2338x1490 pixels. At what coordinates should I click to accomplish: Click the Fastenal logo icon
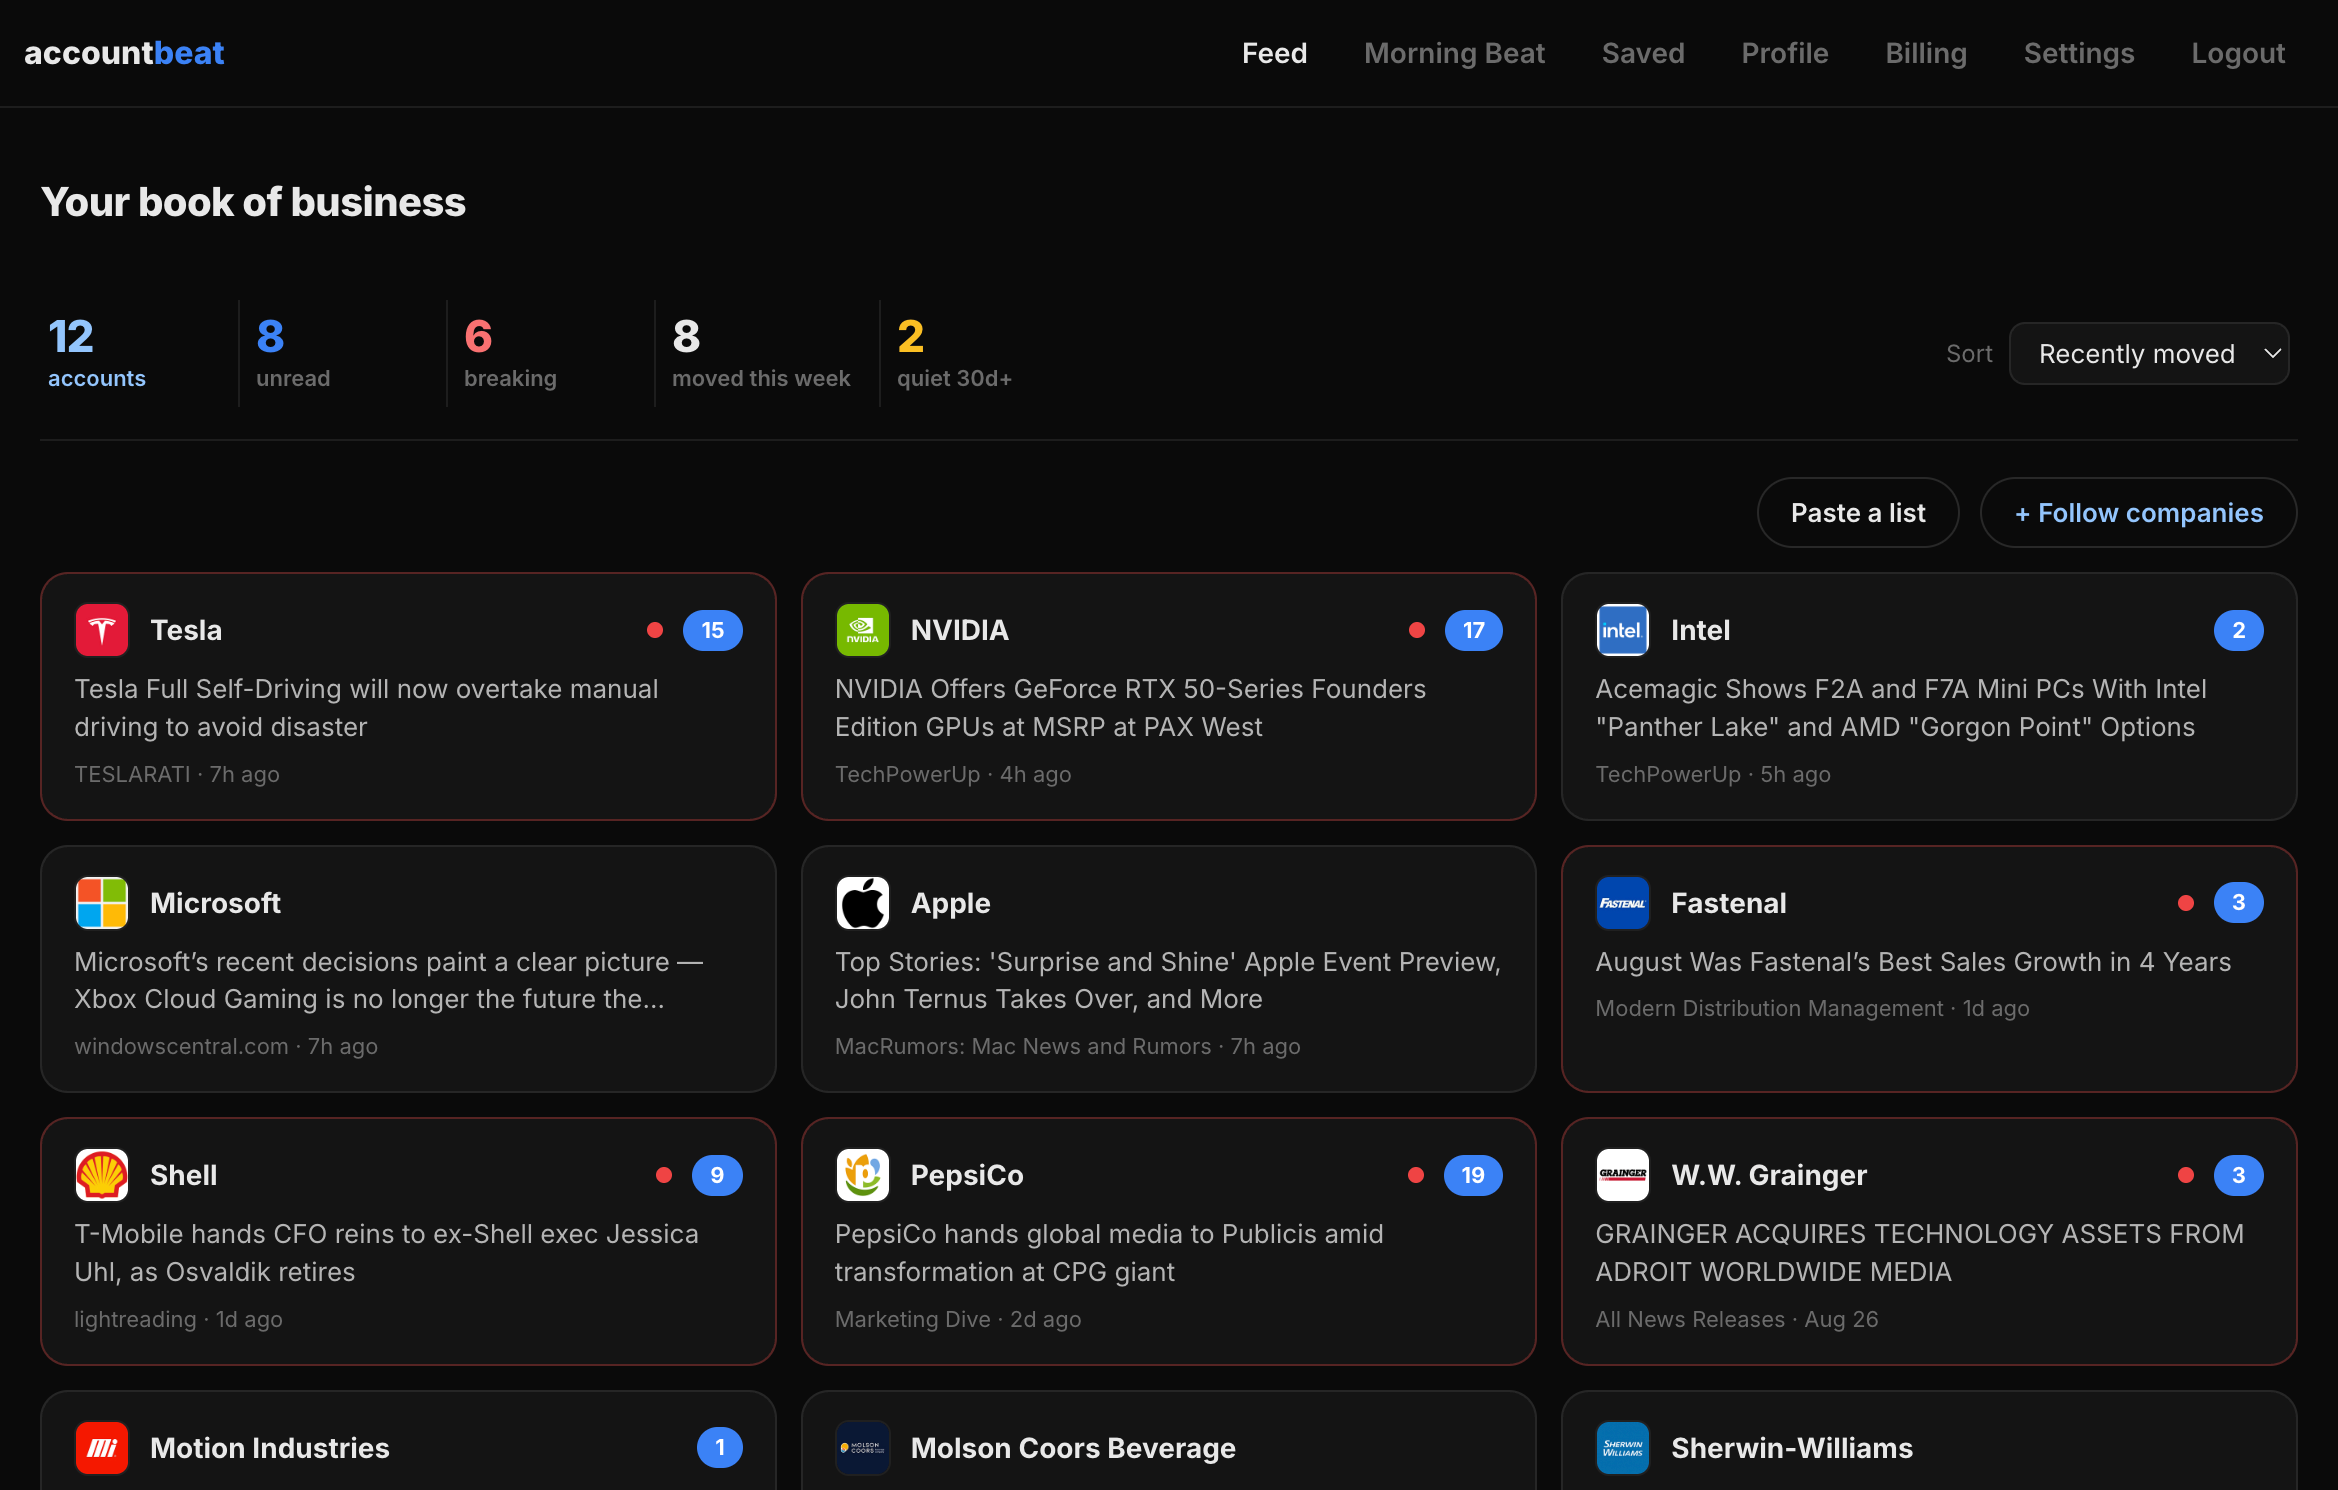click(x=1622, y=903)
